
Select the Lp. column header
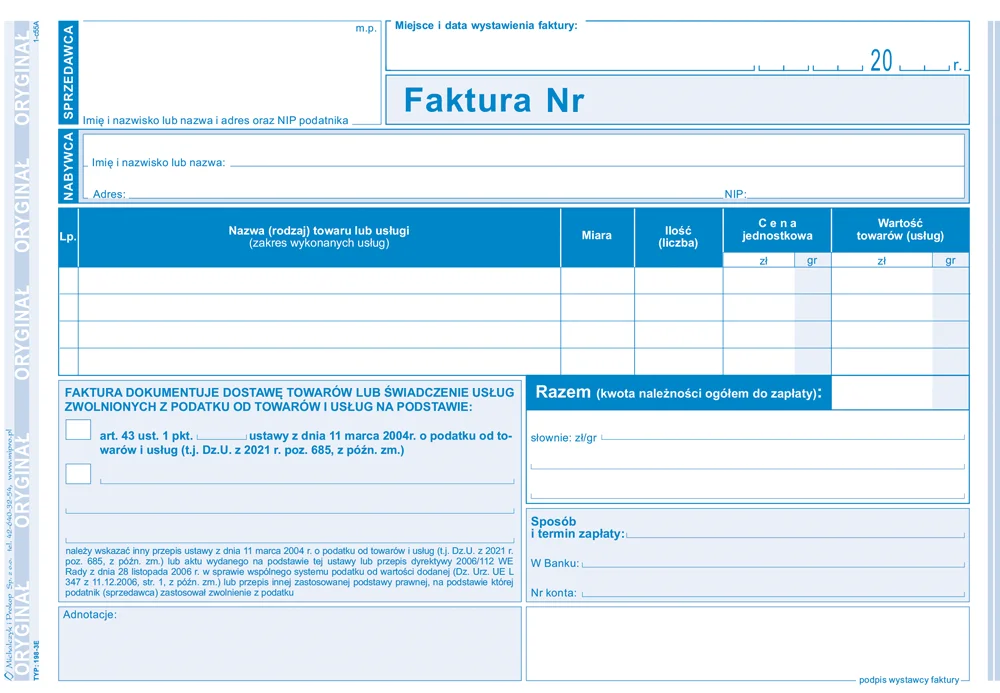click(x=68, y=237)
